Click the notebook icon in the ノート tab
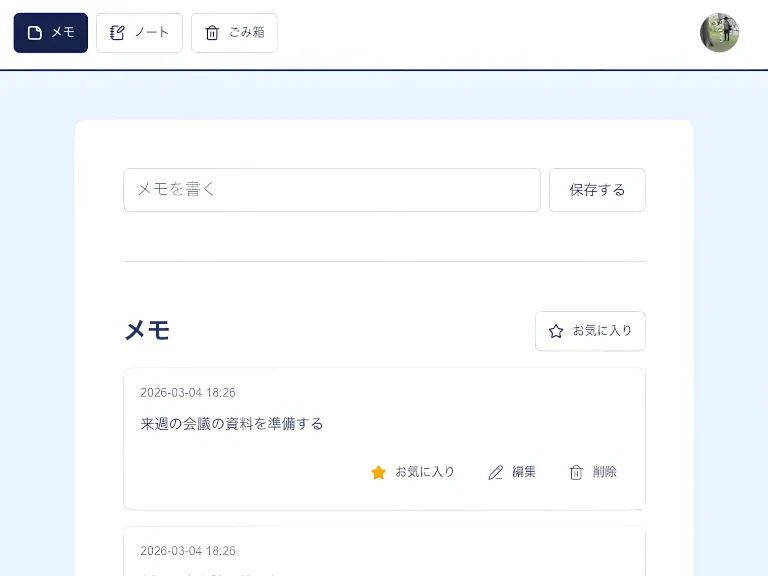The width and height of the screenshot is (768, 576). (x=117, y=33)
